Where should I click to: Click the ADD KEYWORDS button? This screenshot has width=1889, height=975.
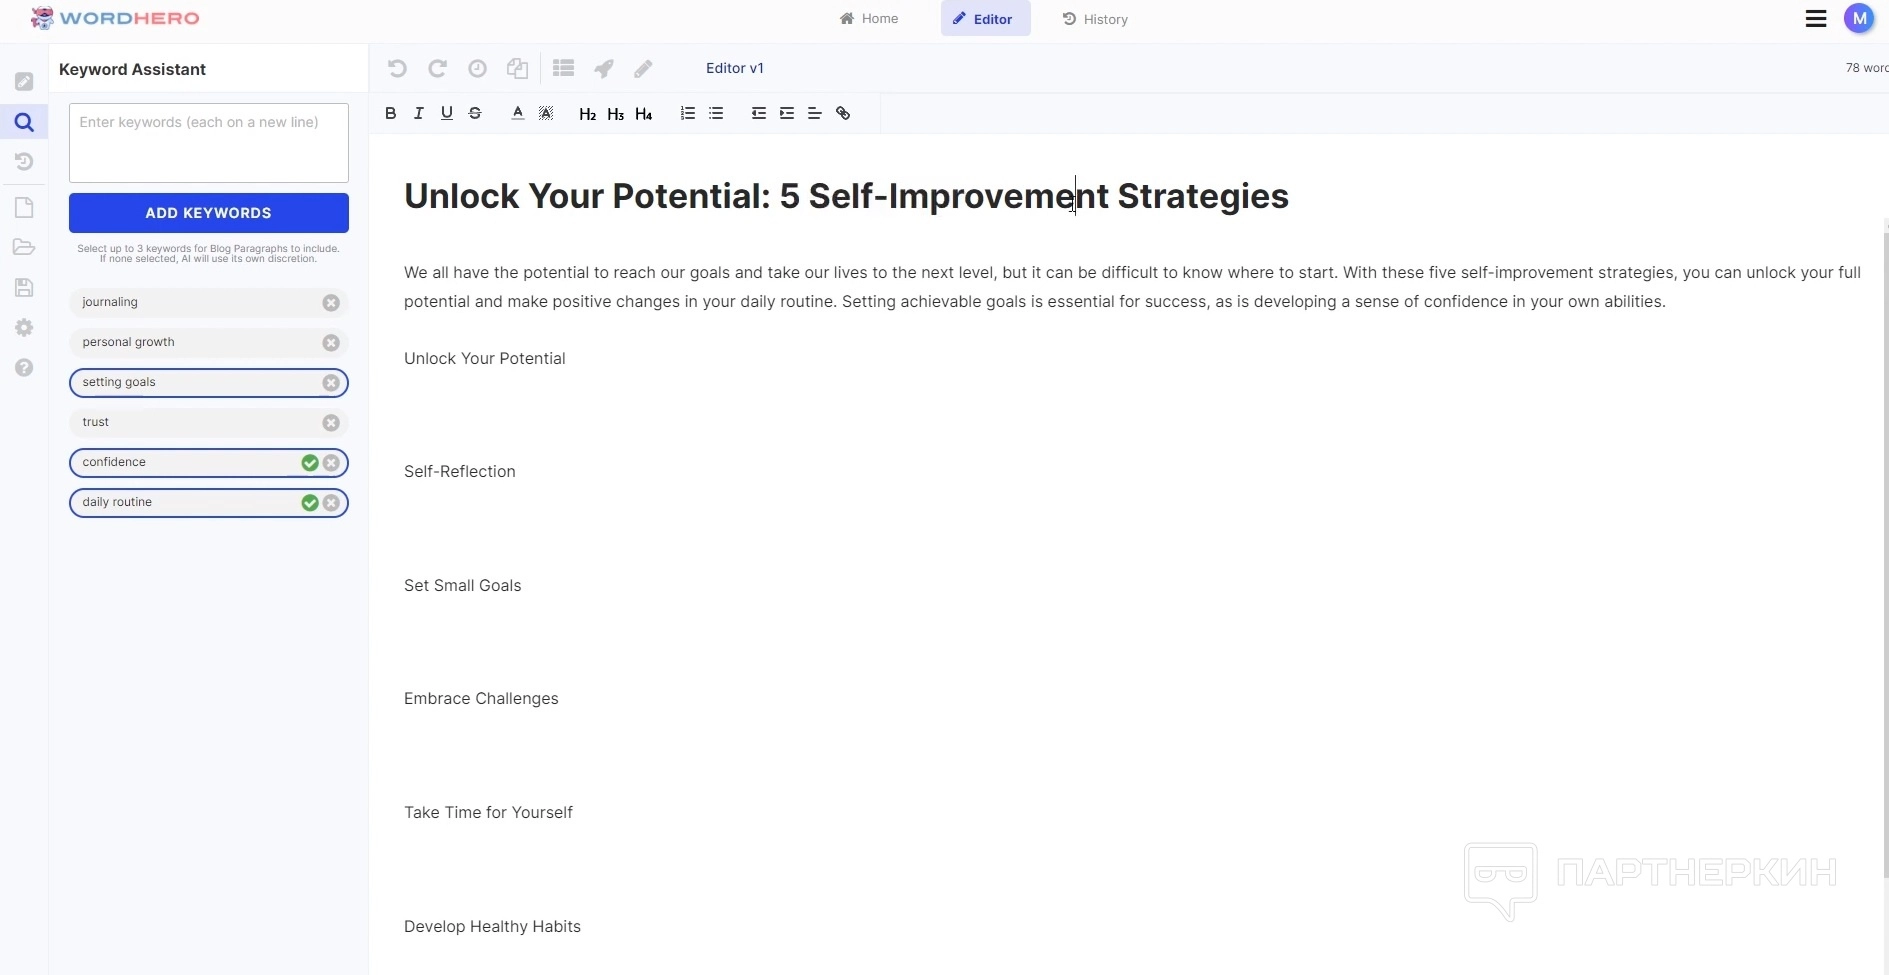pos(209,213)
